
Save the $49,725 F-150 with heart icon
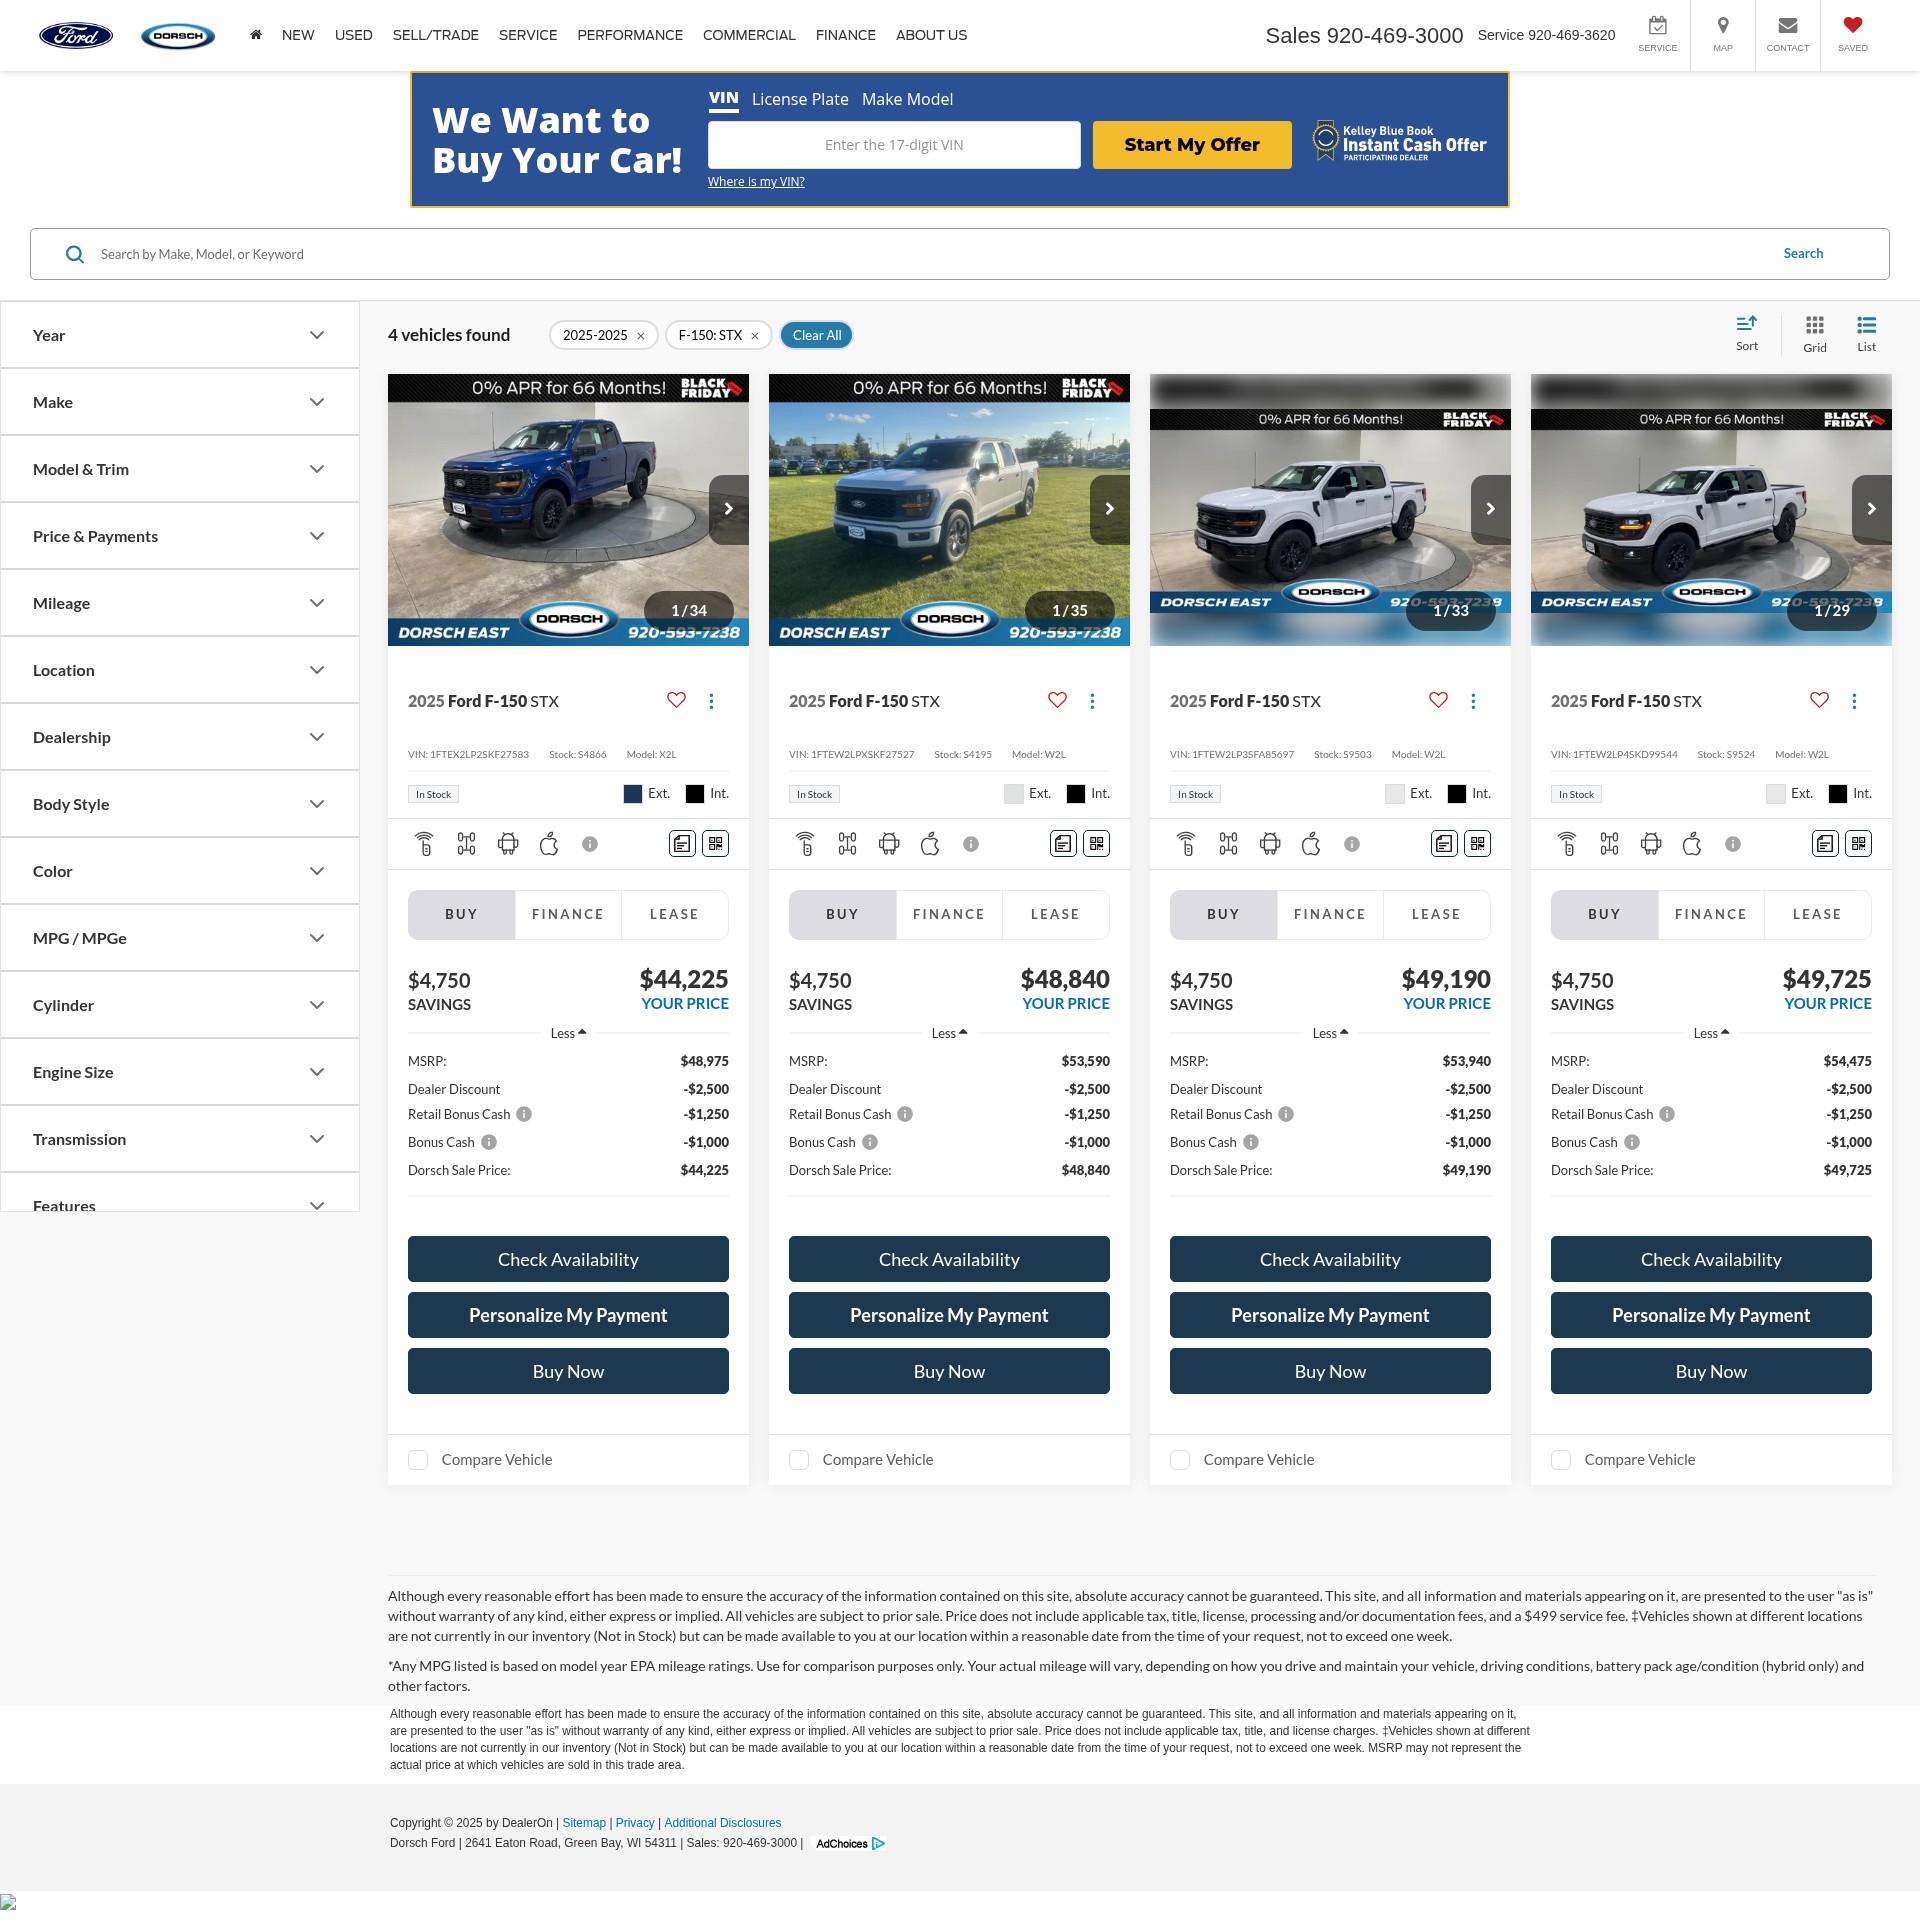(x=1820, y=700)
